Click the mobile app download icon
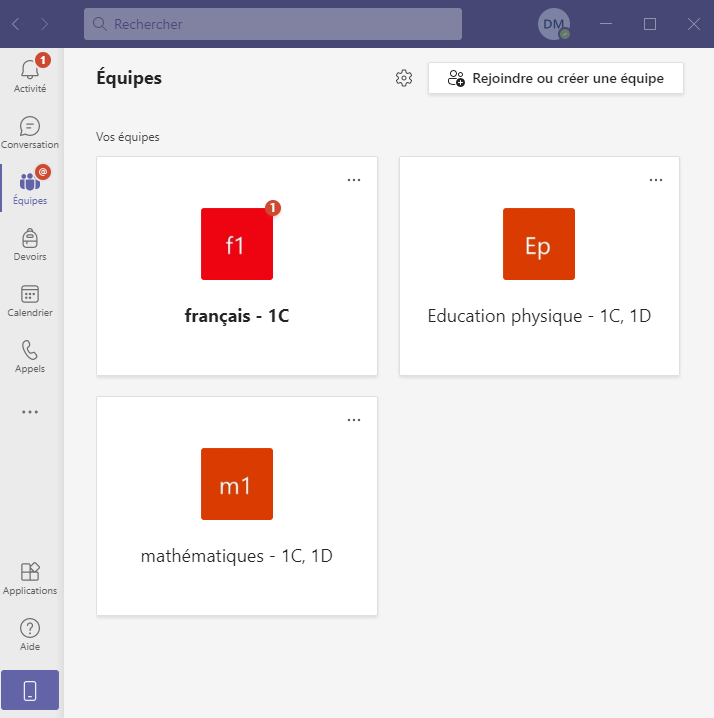 point(30,690)
